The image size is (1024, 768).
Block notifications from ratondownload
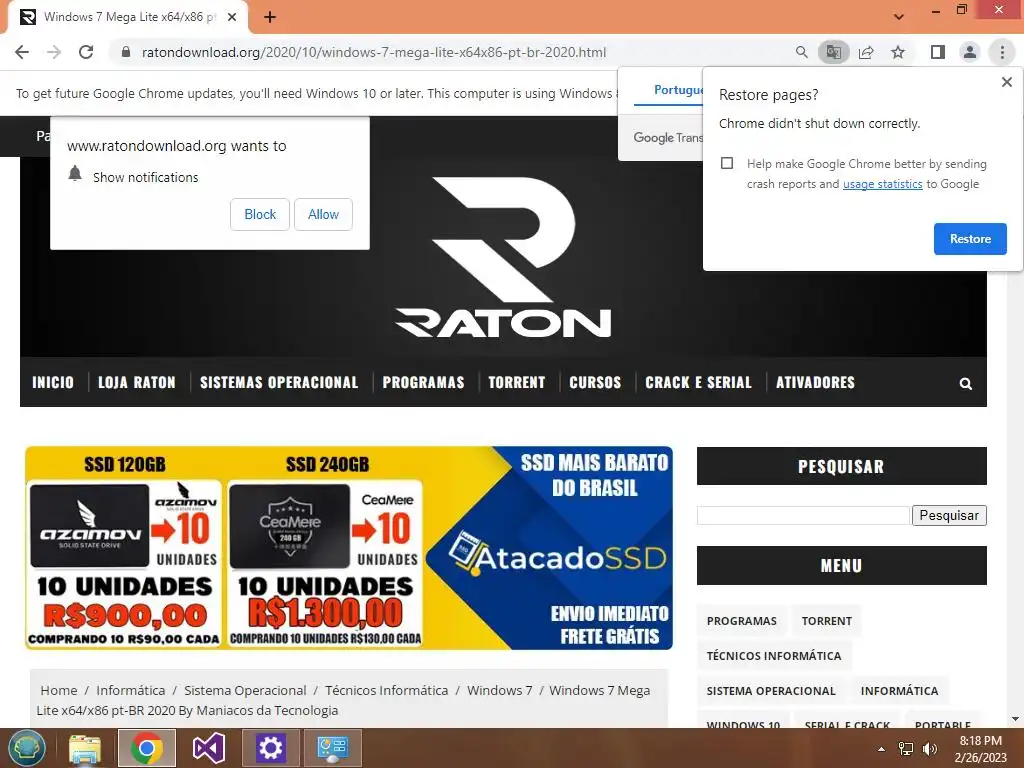tap(260, 214)
